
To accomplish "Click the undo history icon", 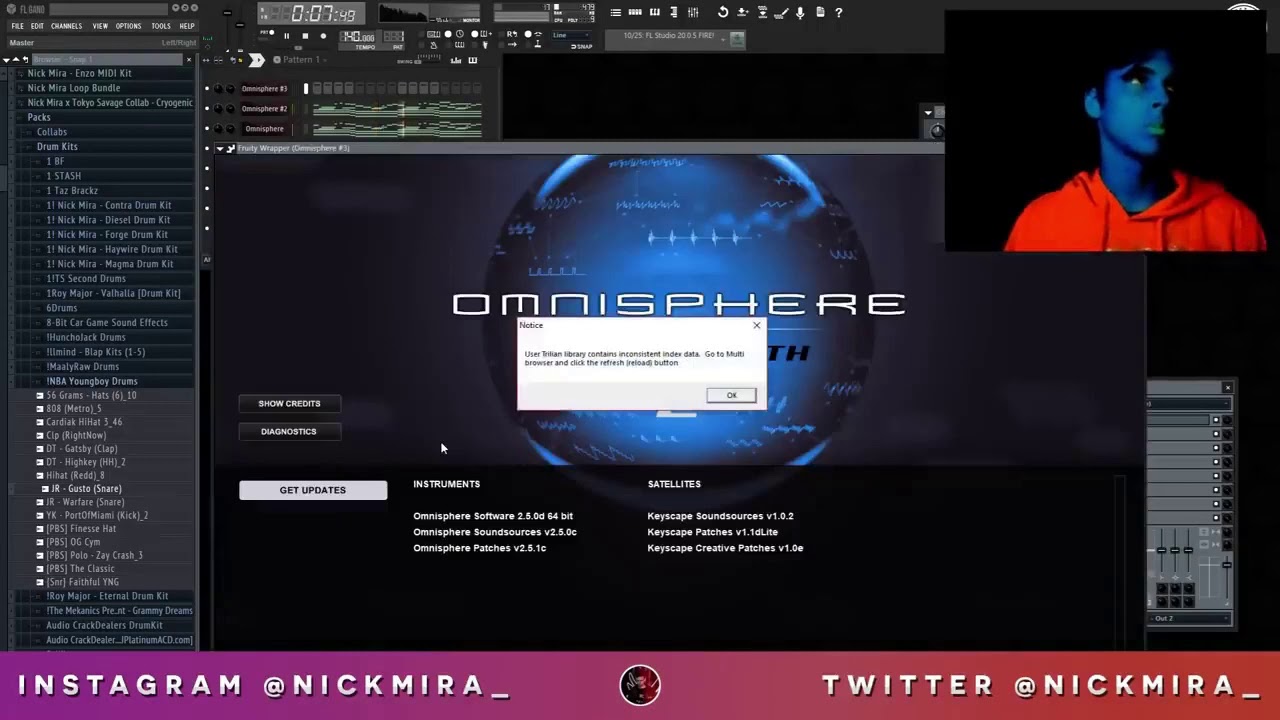I will click(723, 12).
